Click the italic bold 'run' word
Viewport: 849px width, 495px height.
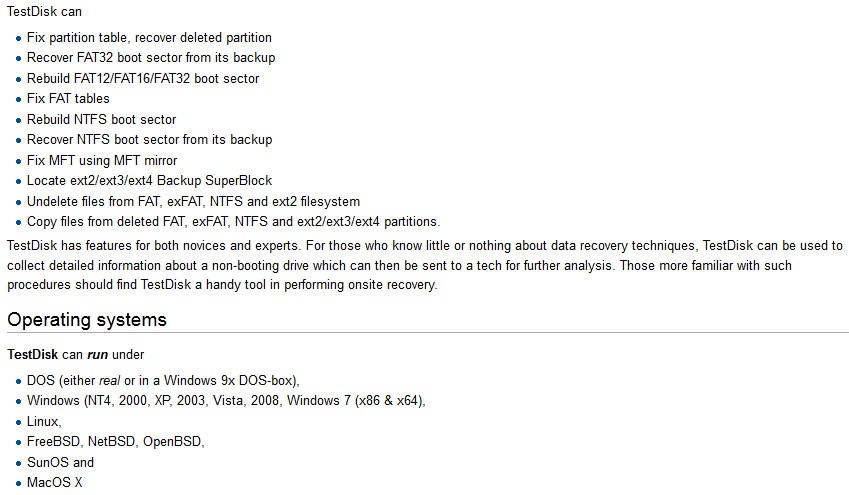[x=97, y=355]
